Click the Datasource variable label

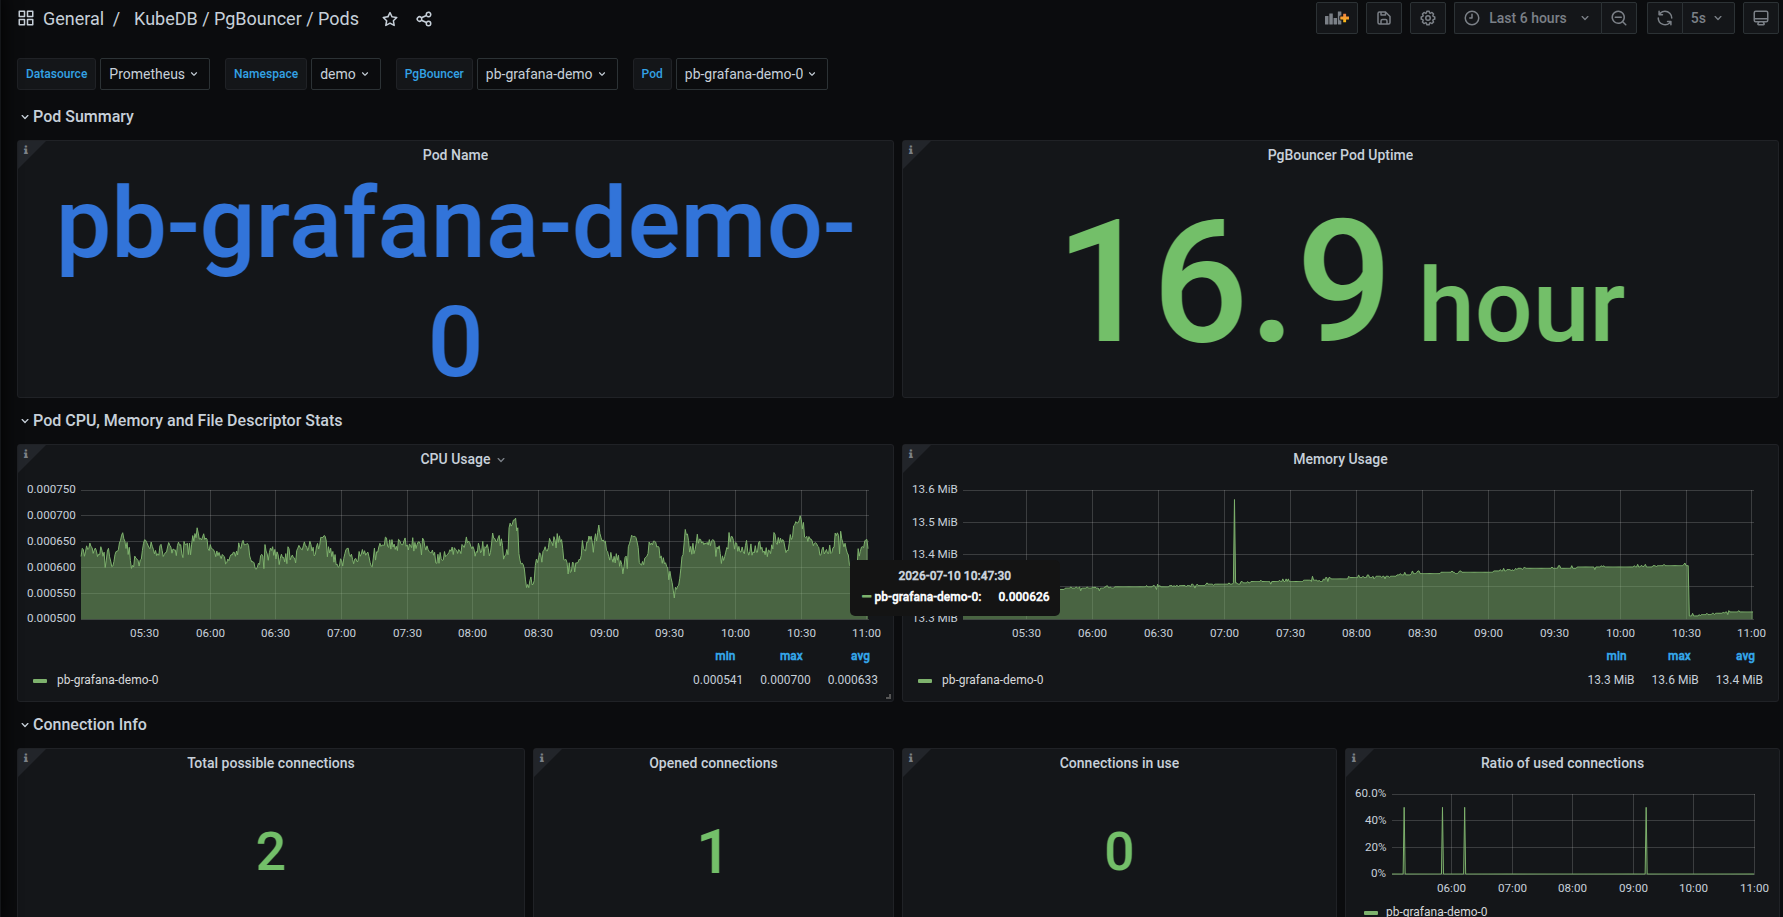click(56, 74)
